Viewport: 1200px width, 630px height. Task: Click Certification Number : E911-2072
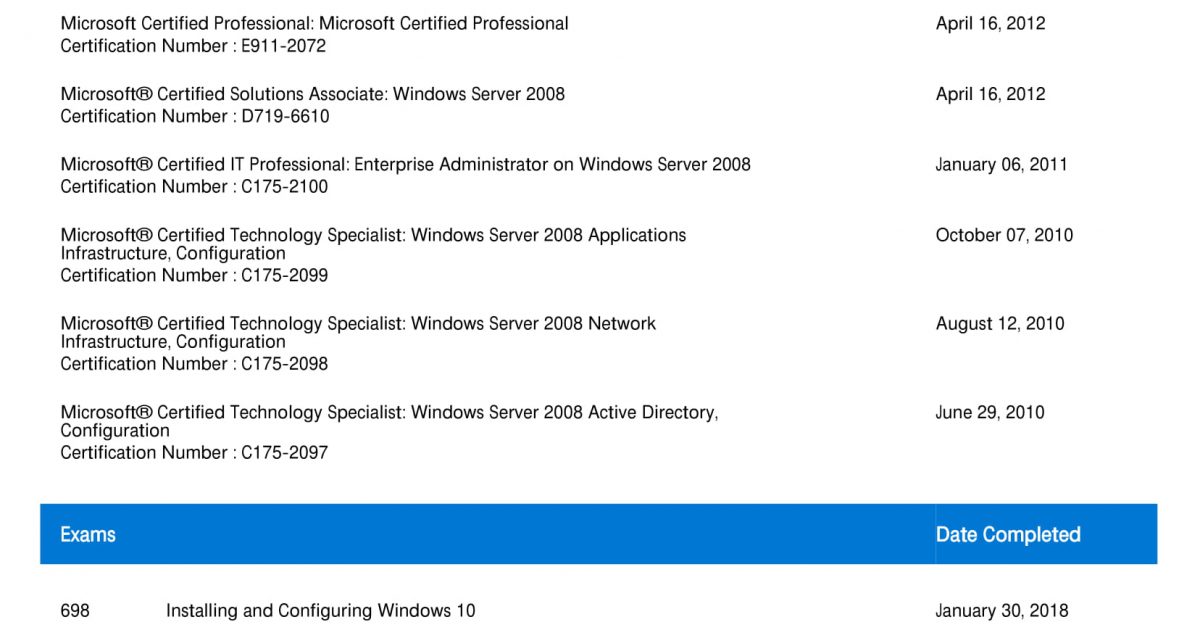tap(193, 46)
